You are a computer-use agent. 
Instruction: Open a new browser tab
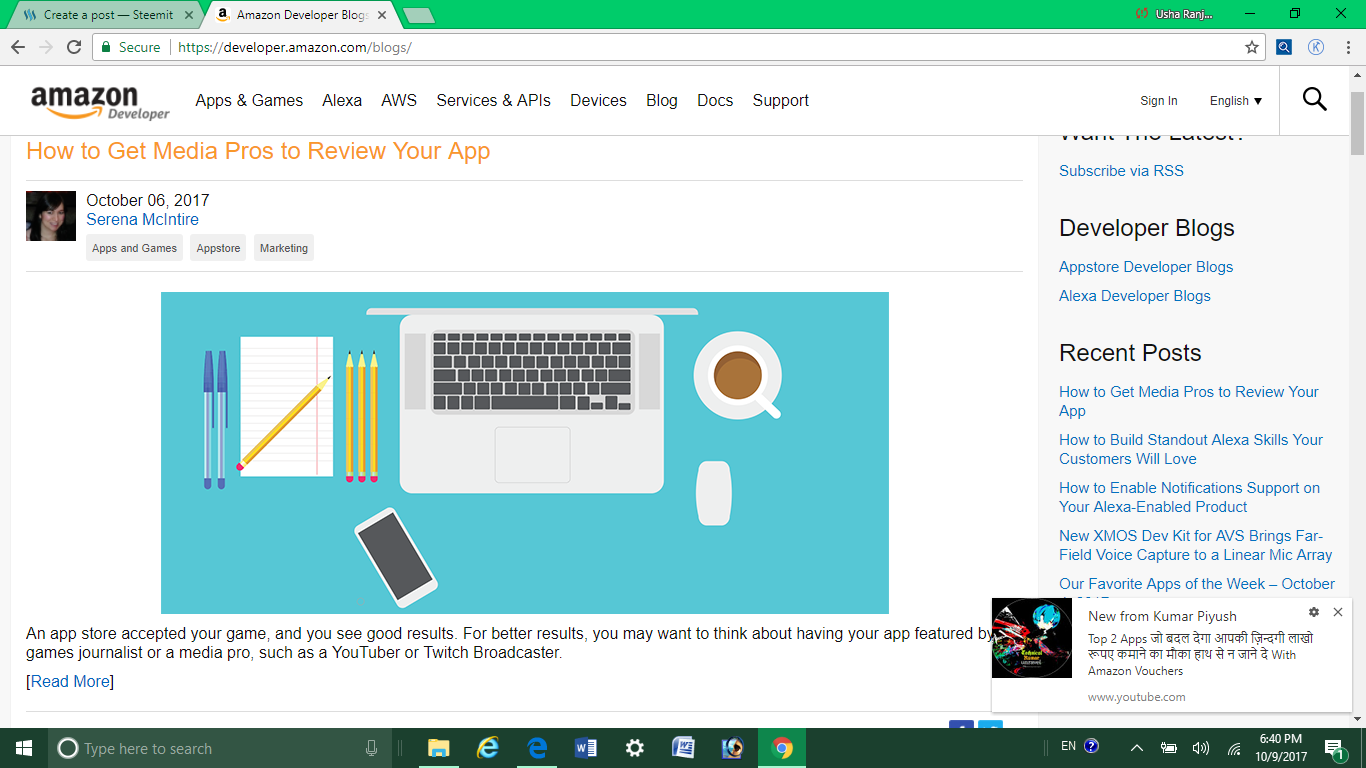pyautogui.click(x=418, y=15)
